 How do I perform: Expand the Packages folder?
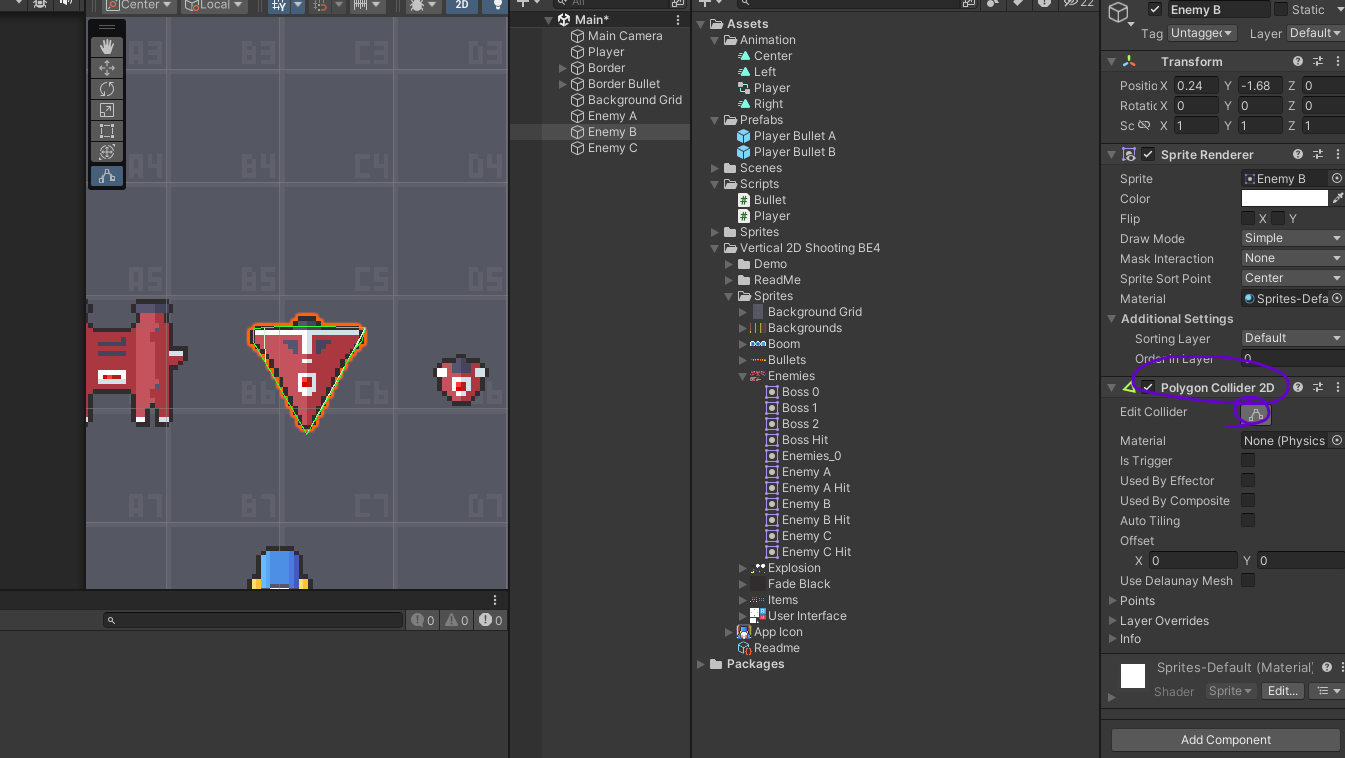point(701,664)
